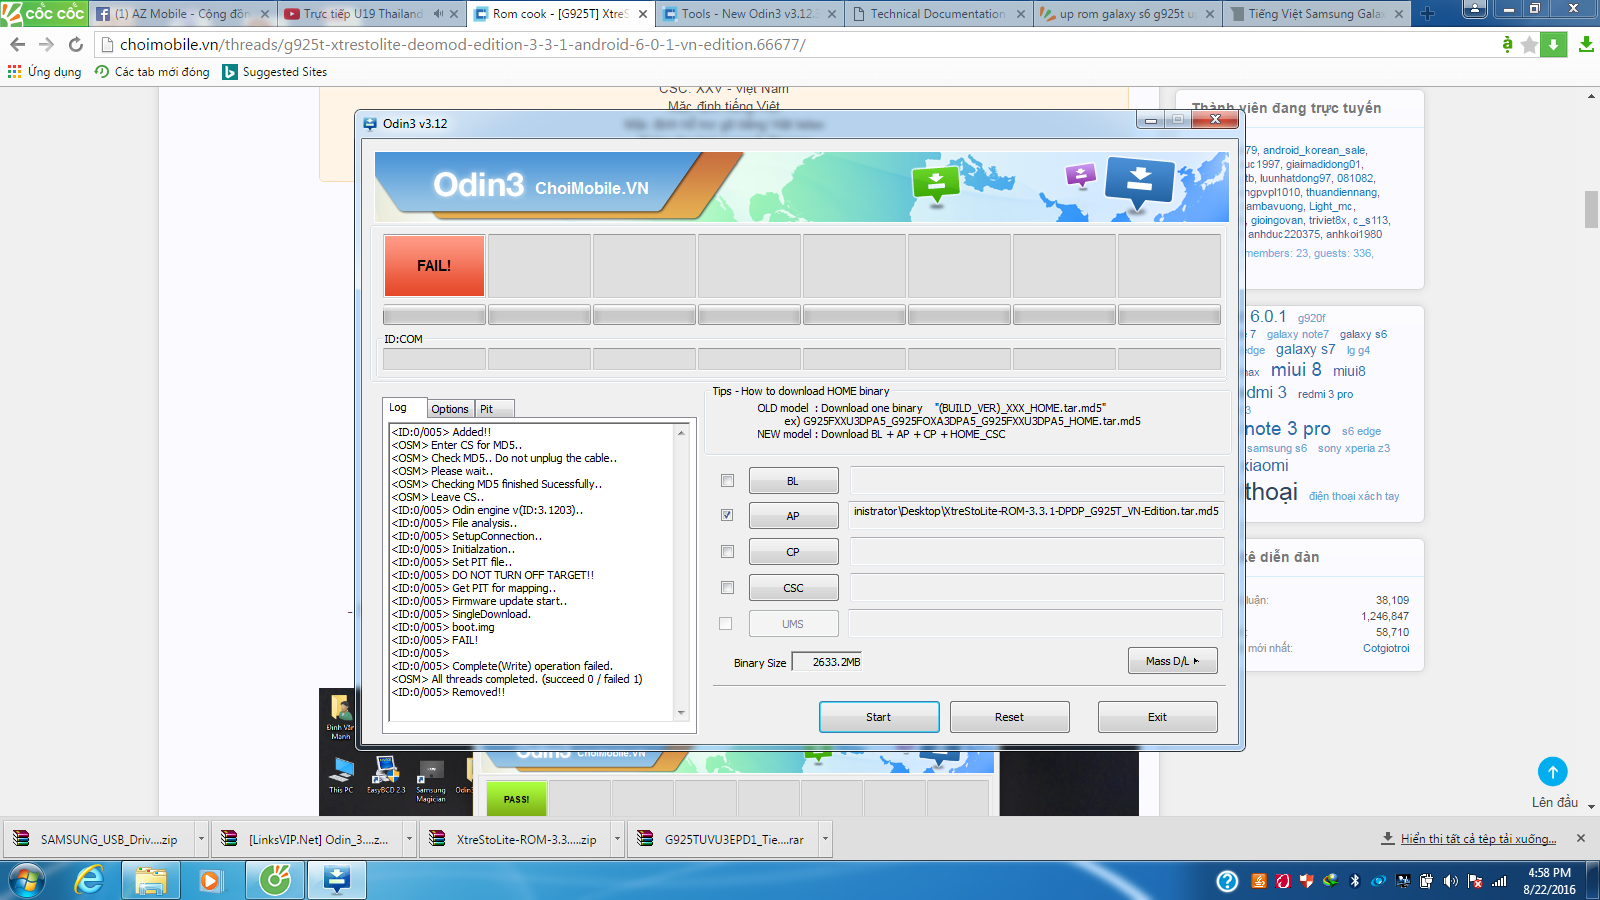
Task: Expand the Mass D/L menu
Action: 1172,661
